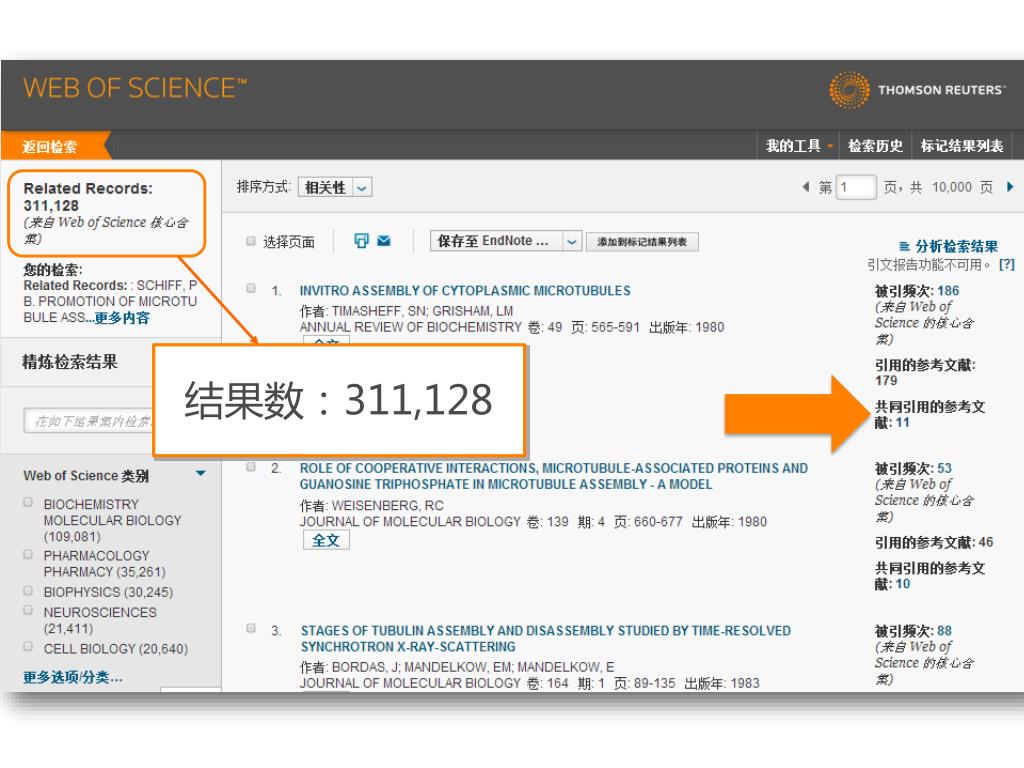Click the analyze results list icon
The image size is (1024, 768).
click(x=904, y=246)
